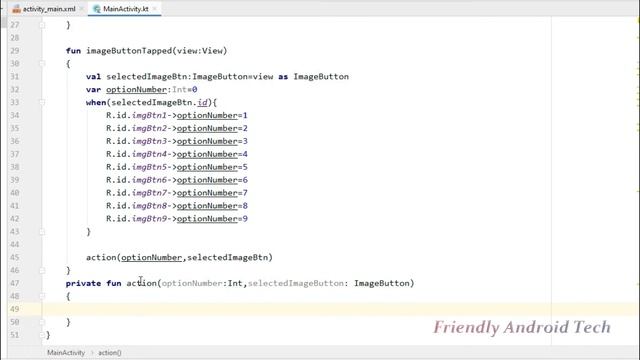Click 'imgBtn2' on line 35
Viewport: 640px width, 360px height.
pyautogui.click(x=149, y=128)
